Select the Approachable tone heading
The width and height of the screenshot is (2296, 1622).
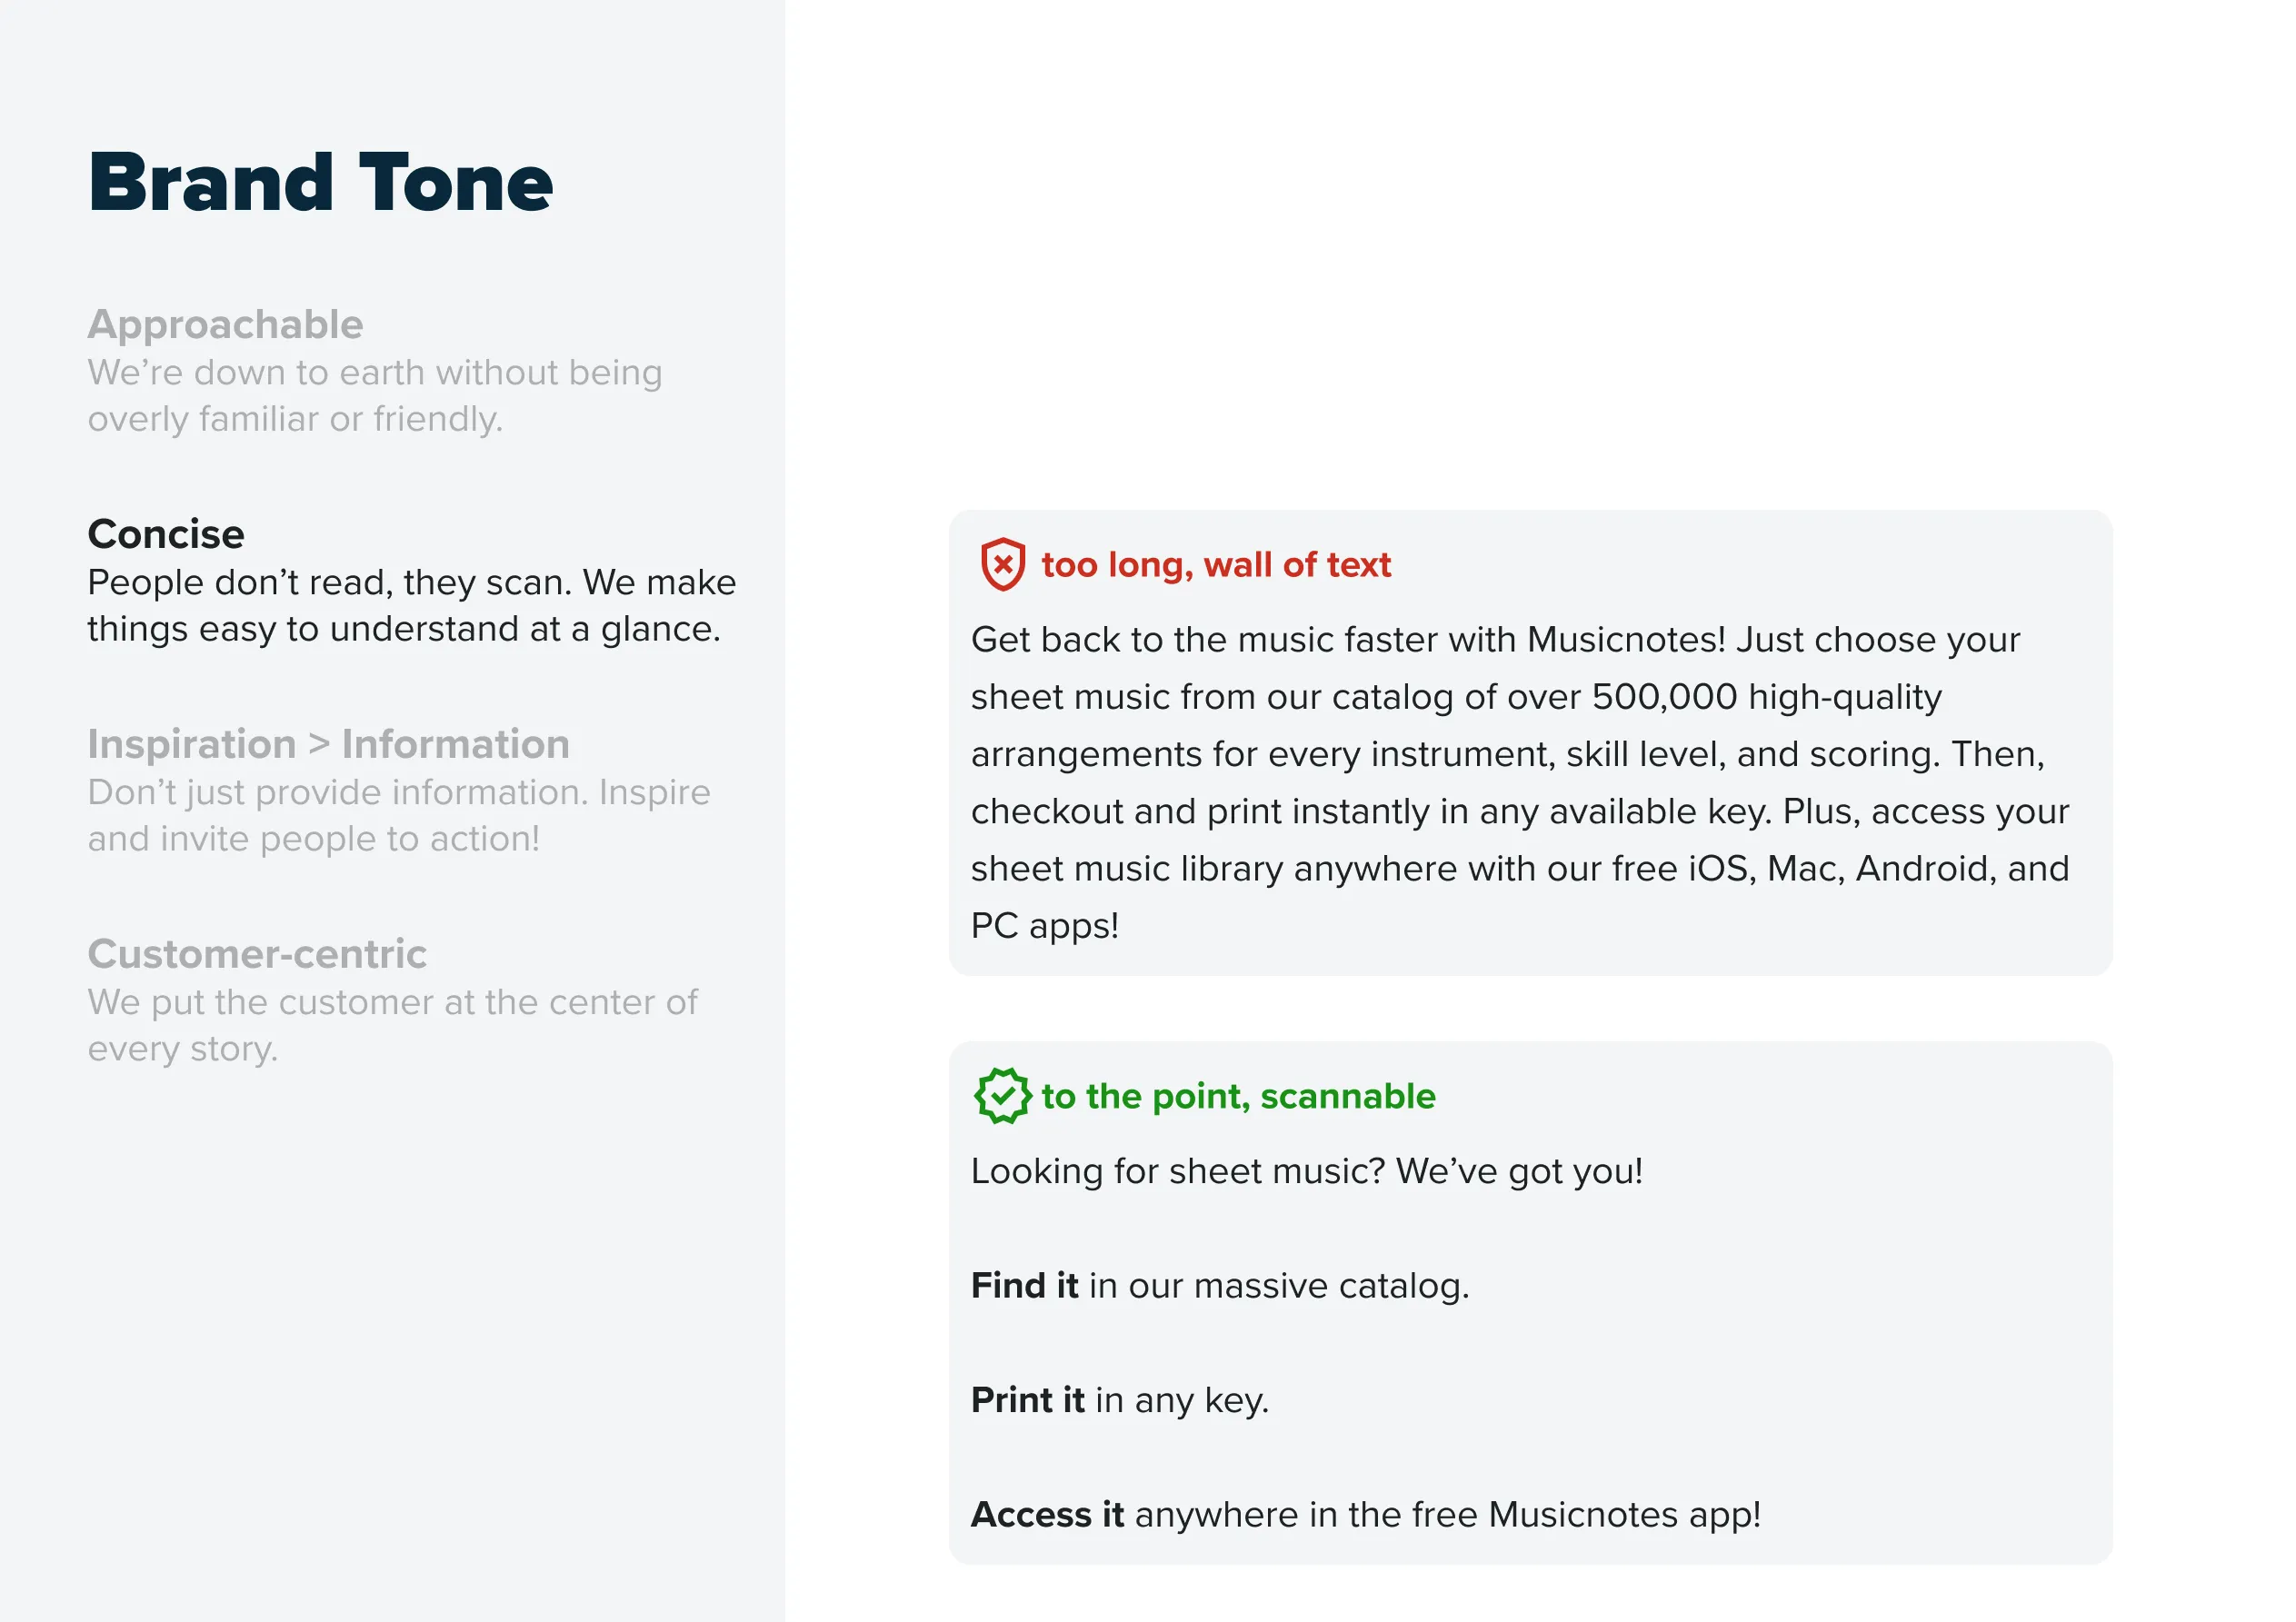tap(225, 325)
